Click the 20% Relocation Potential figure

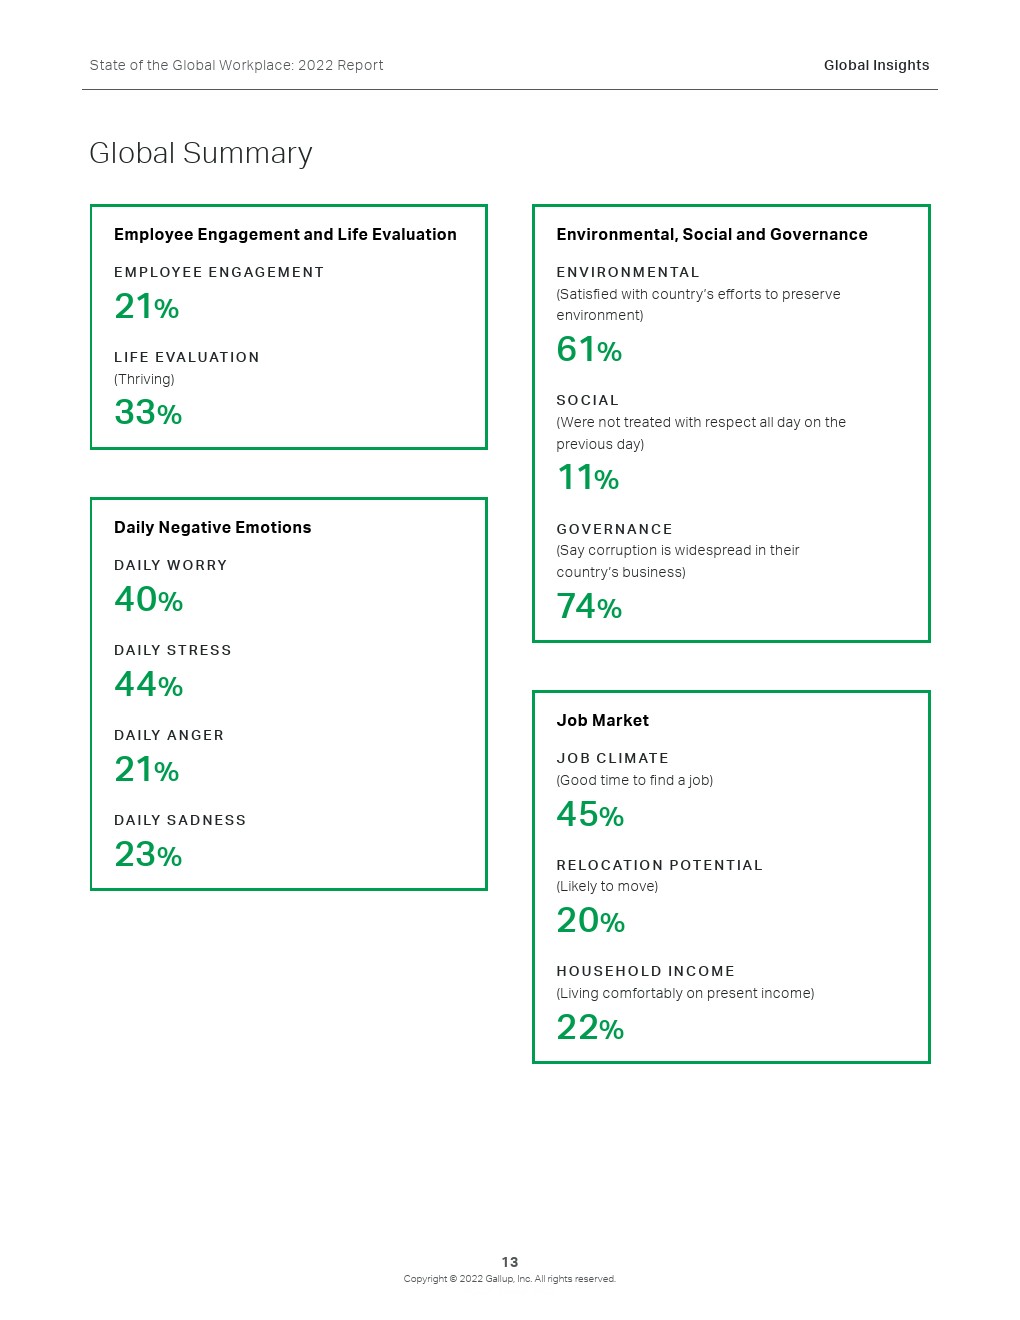point(590,920)
